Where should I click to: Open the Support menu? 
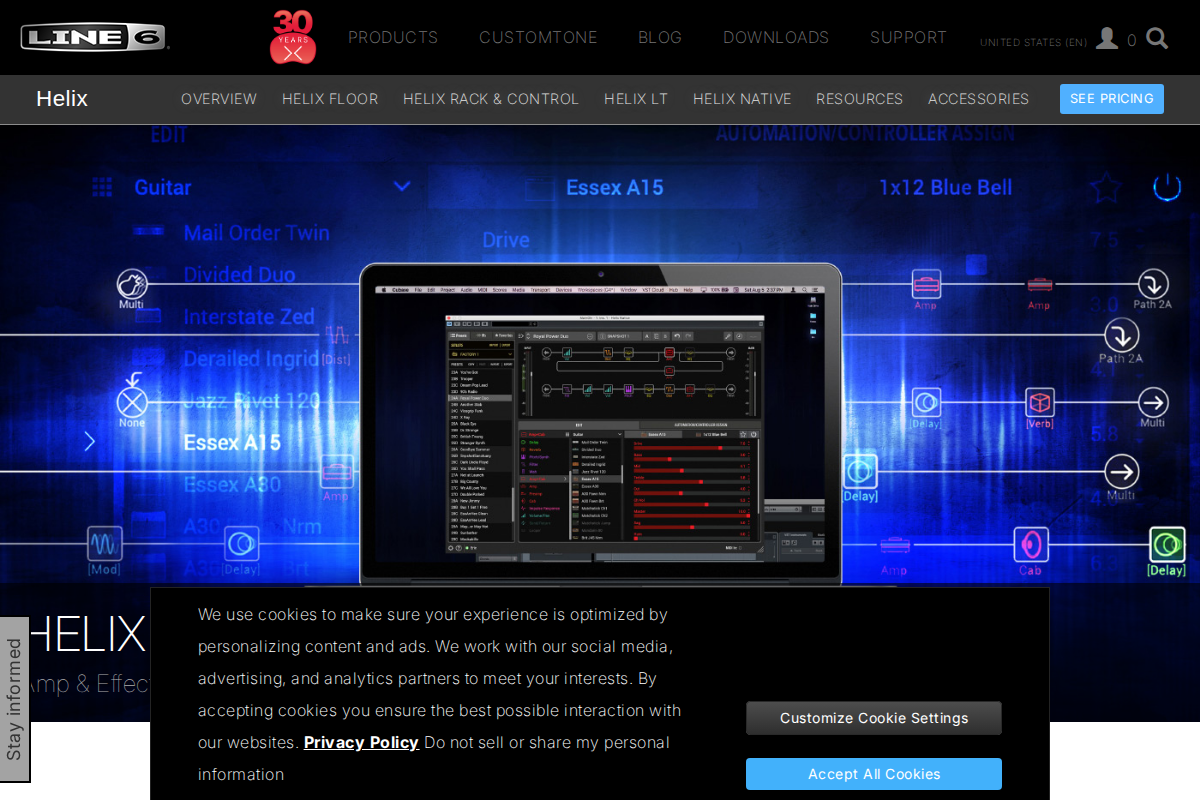pyautogui.click(x=908, y=37)
